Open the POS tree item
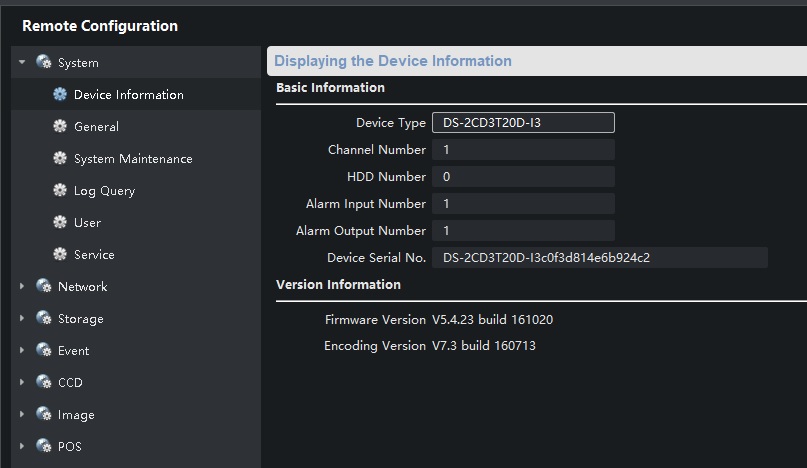The image size is (807, 468). point(69,447)
